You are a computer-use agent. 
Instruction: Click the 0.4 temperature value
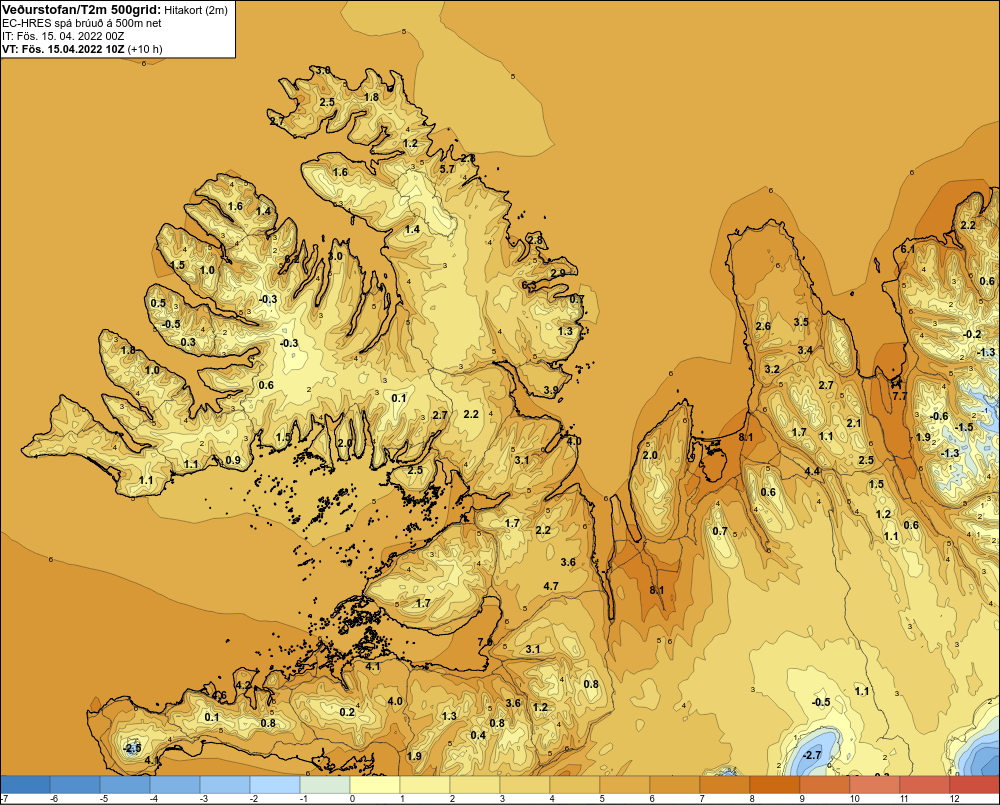click(478, 735)
